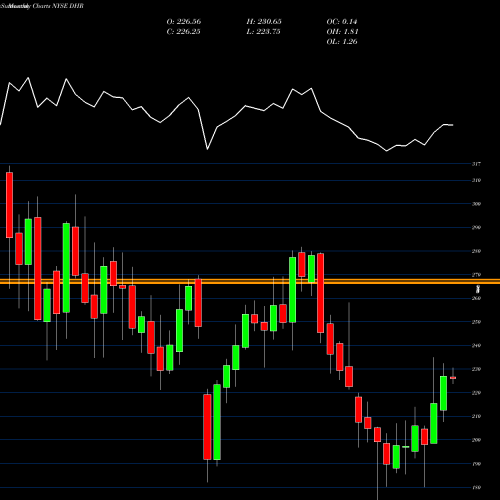The height and width of the screenshot is (500, 500).
Task: Select the 190 price axis label
Action: [476, 464]
